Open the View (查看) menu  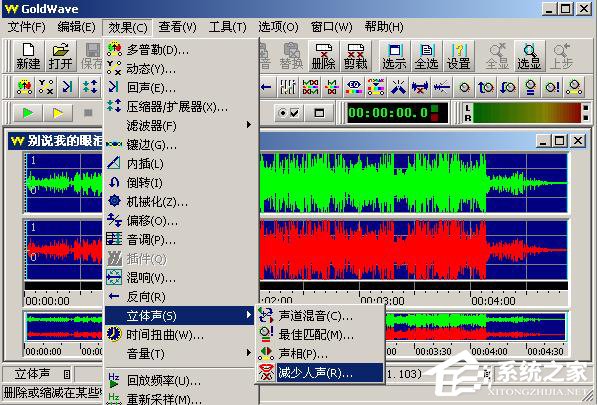tap(177, 27)
